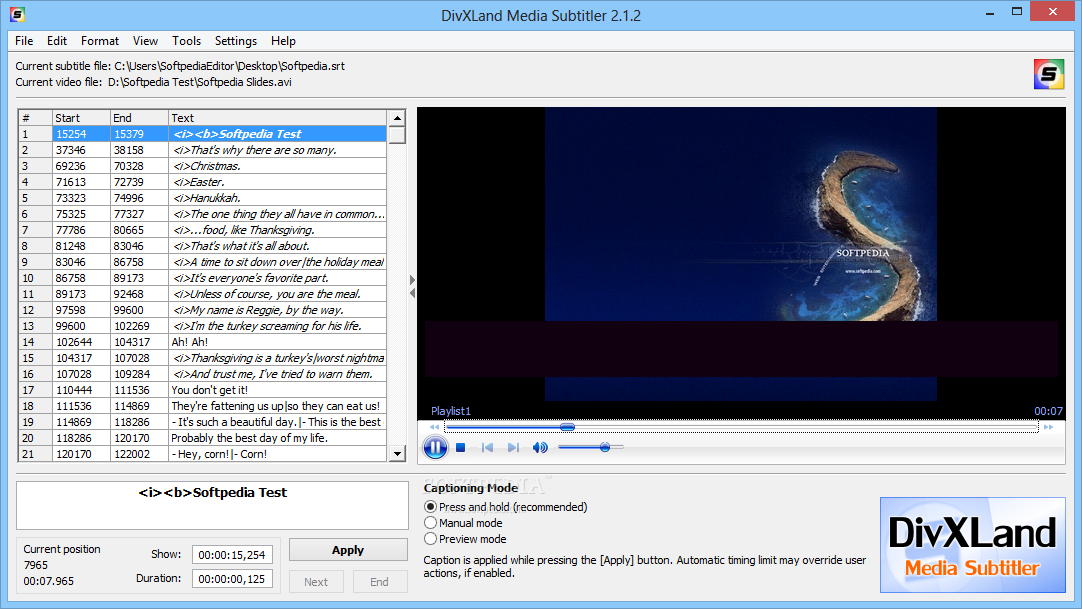This screenshot has width=1082, height=609.
Task: Select Manual mode radio button
Action: point(431,523)
